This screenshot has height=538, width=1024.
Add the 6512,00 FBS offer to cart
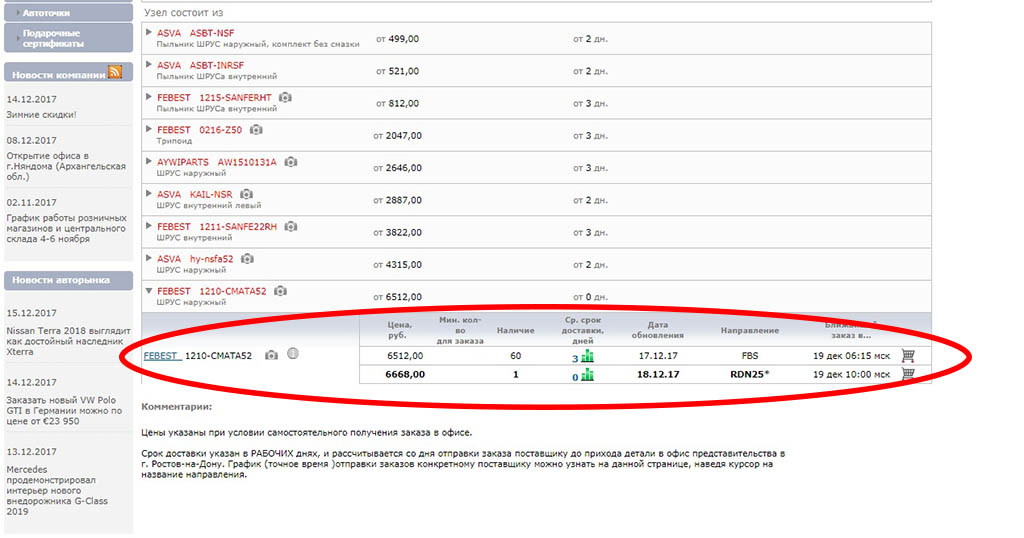[908, 356]
